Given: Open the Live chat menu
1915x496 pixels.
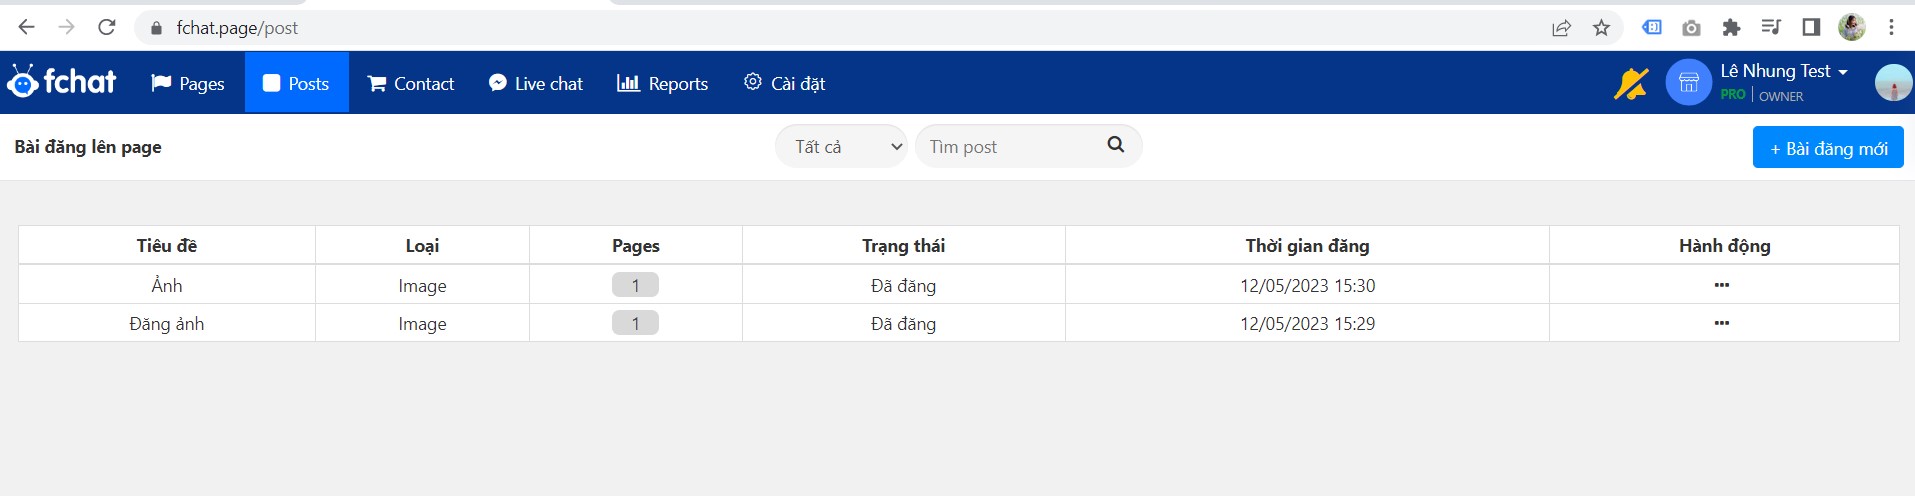Looking at the screenshot, I should (535, 84).
